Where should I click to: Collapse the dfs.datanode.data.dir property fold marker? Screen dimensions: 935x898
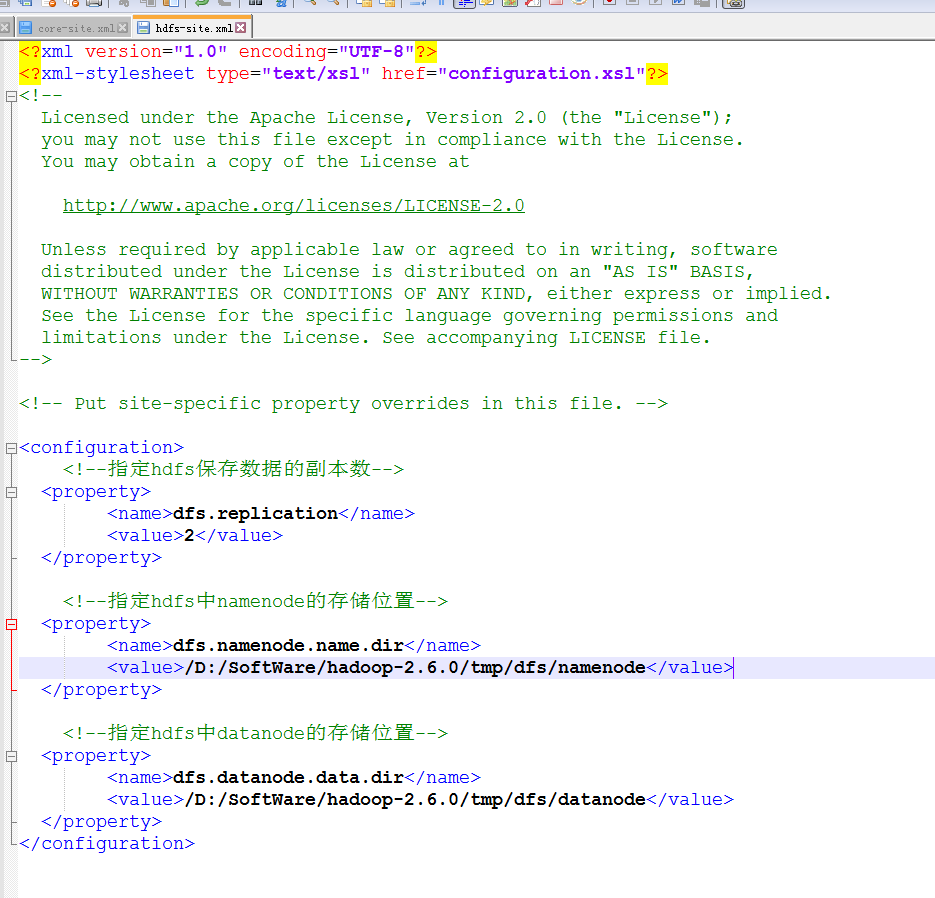point(11,757)
